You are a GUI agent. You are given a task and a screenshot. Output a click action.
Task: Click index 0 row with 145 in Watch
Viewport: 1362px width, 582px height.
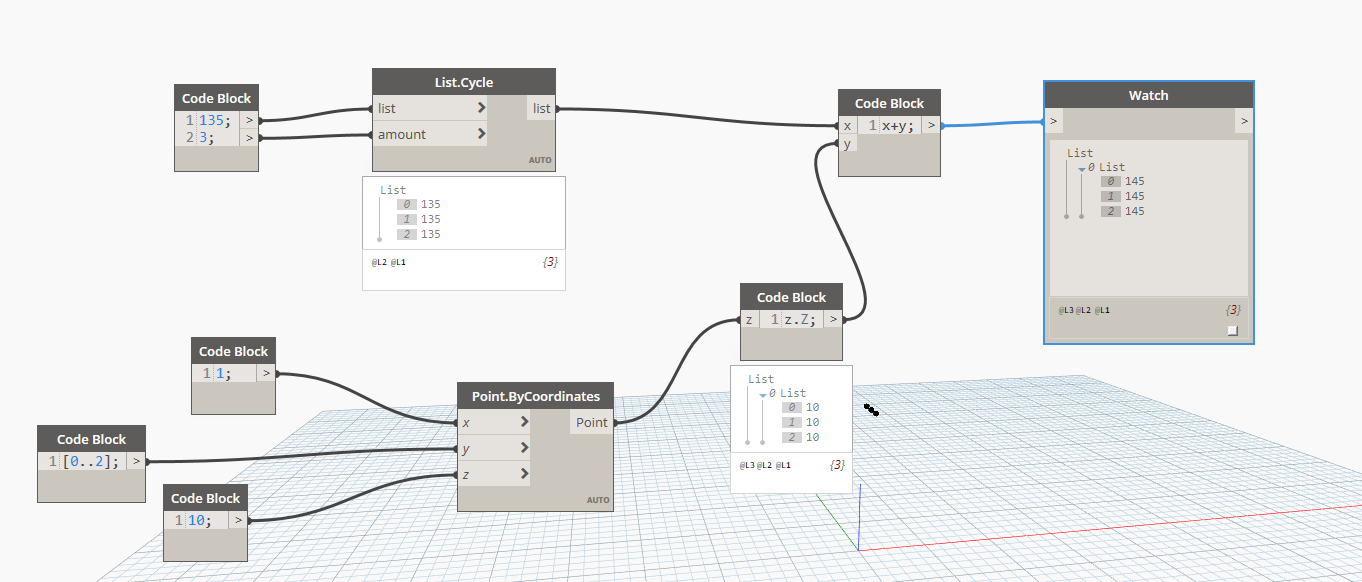pos(1123,181)
